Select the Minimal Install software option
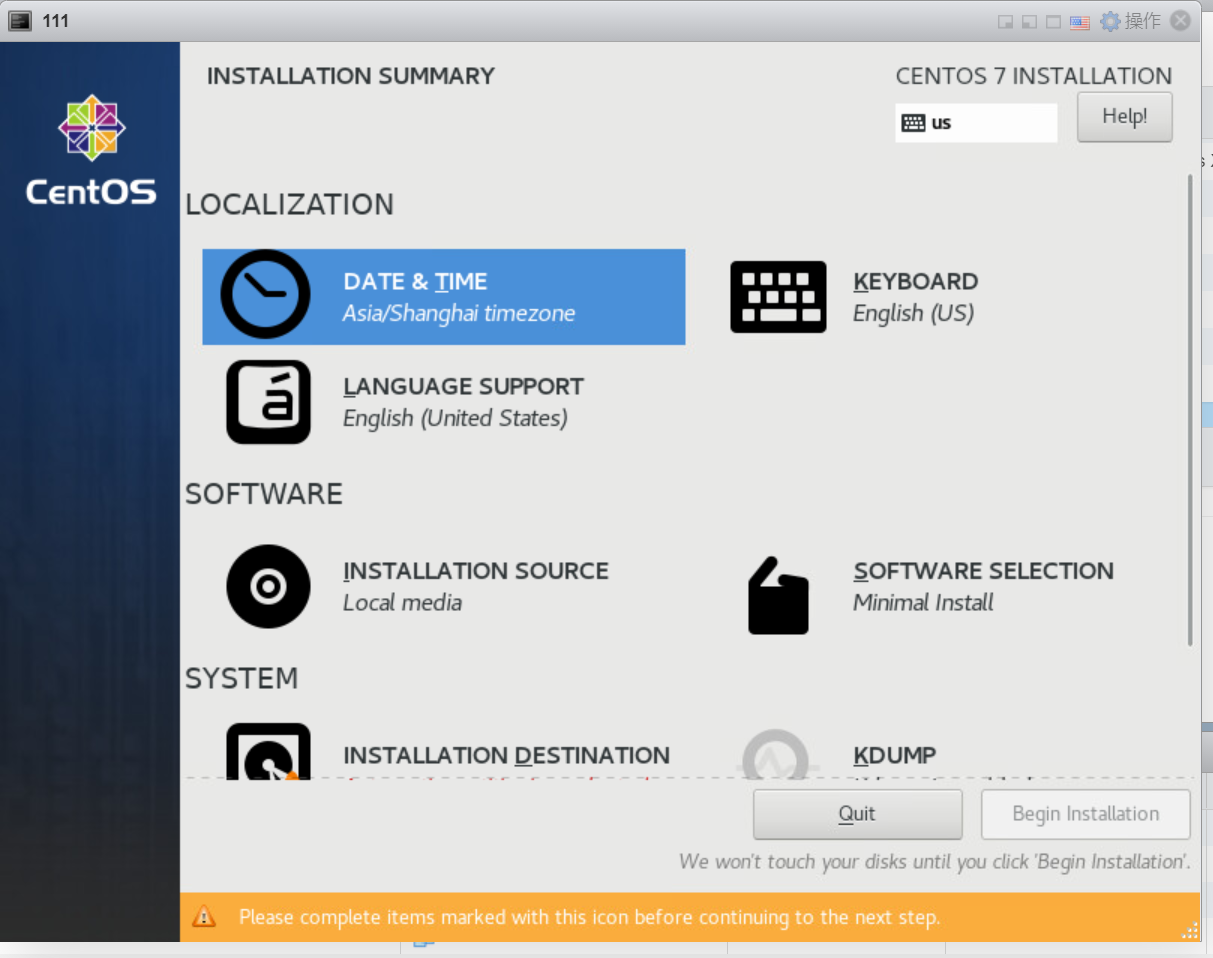Screen dimensions: 1213x958 922,602
